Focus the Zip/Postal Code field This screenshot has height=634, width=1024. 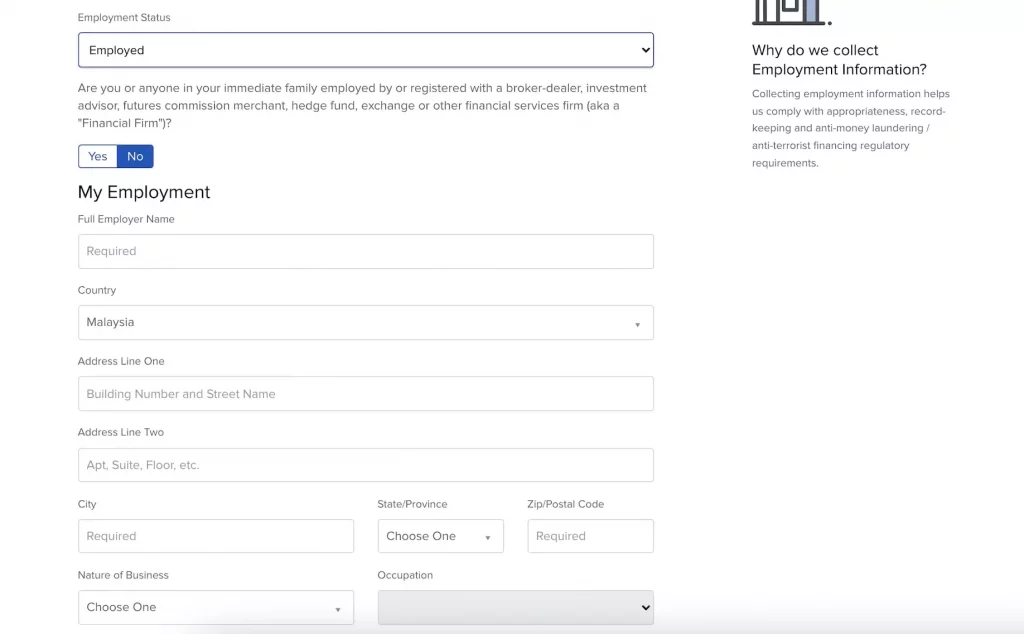click(x=590, y=536)
